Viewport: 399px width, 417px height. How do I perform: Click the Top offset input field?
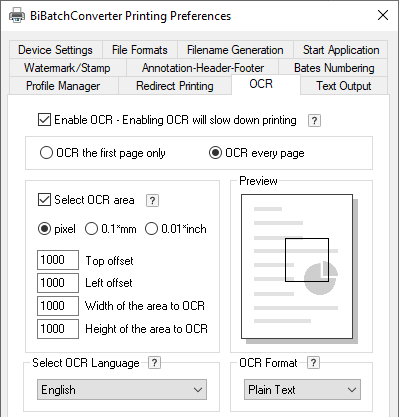pos(58,260)
